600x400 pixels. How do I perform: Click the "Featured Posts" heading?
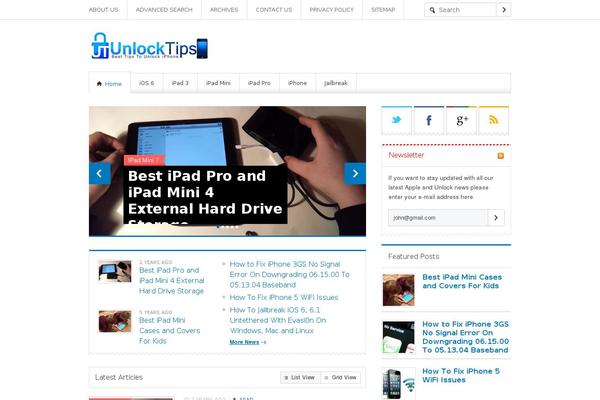(x=414, y=256)
